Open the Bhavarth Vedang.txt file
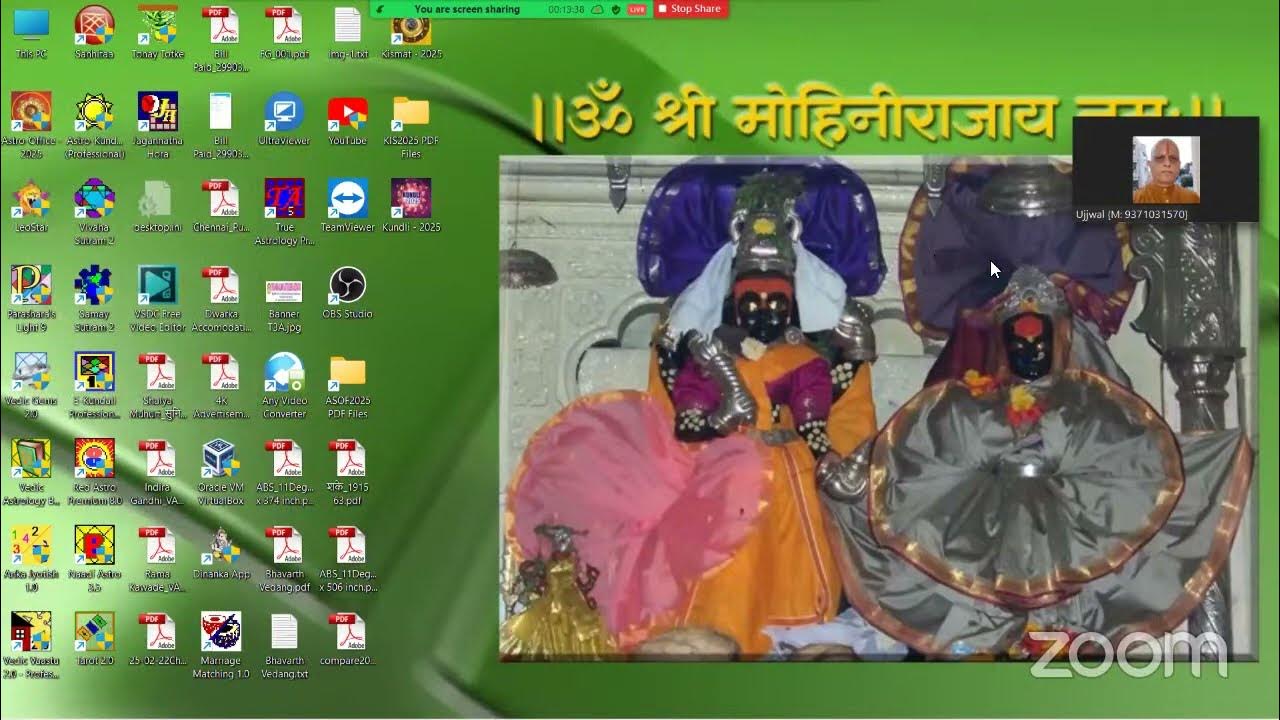The width and height of the screenshot is (1280, 720). click(284, 646)
